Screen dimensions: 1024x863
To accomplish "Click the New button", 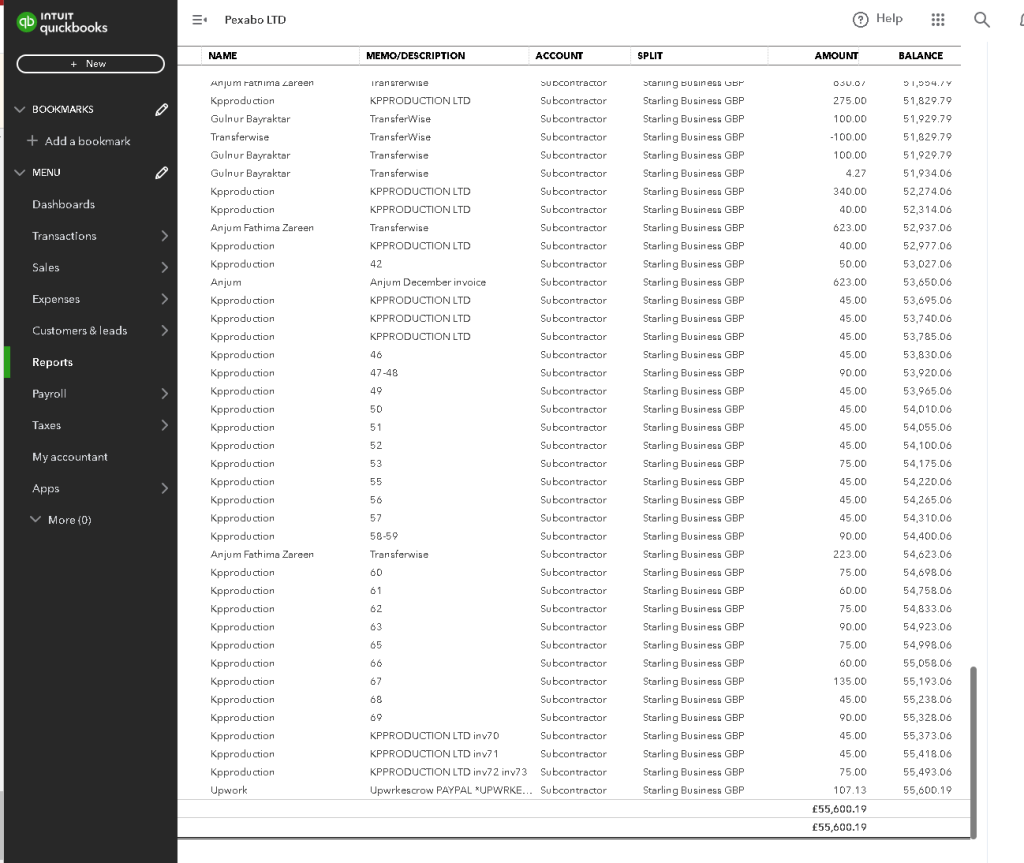I will (x=90, y=63).
